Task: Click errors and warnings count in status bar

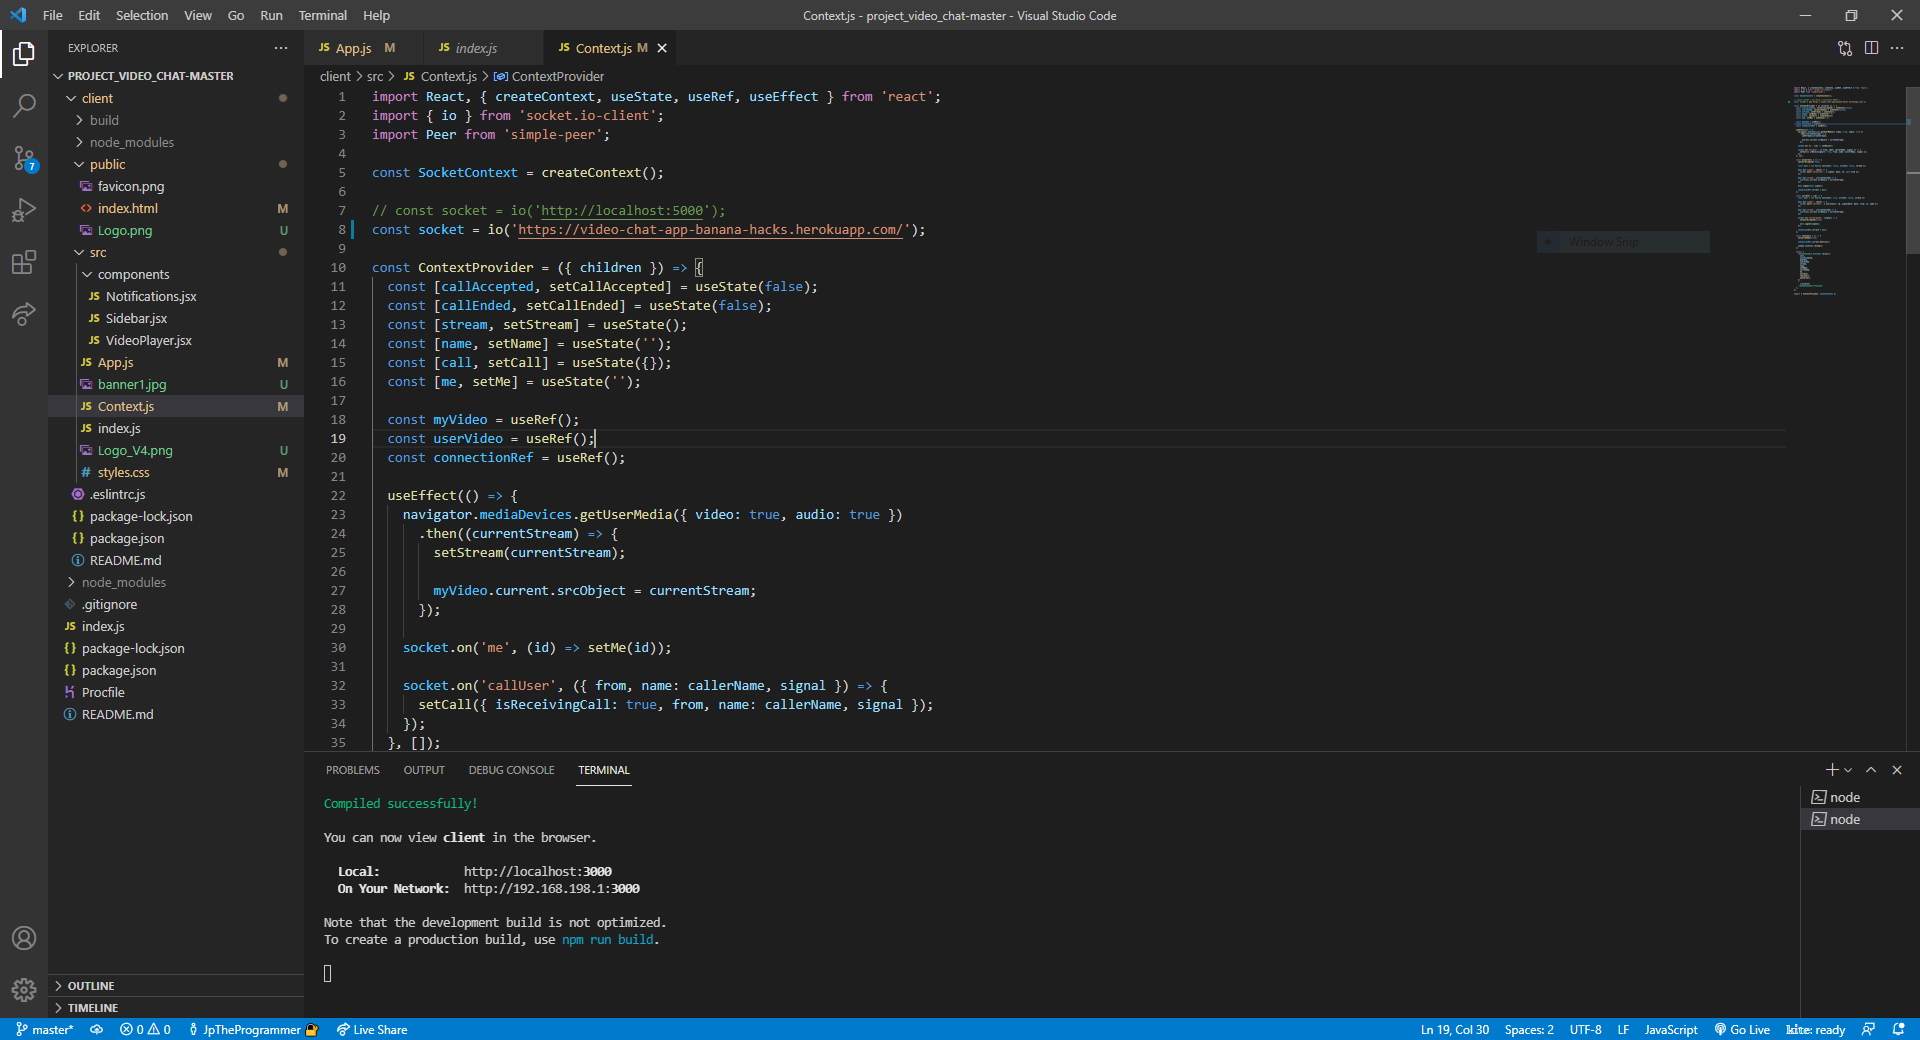Action: 145,1030
